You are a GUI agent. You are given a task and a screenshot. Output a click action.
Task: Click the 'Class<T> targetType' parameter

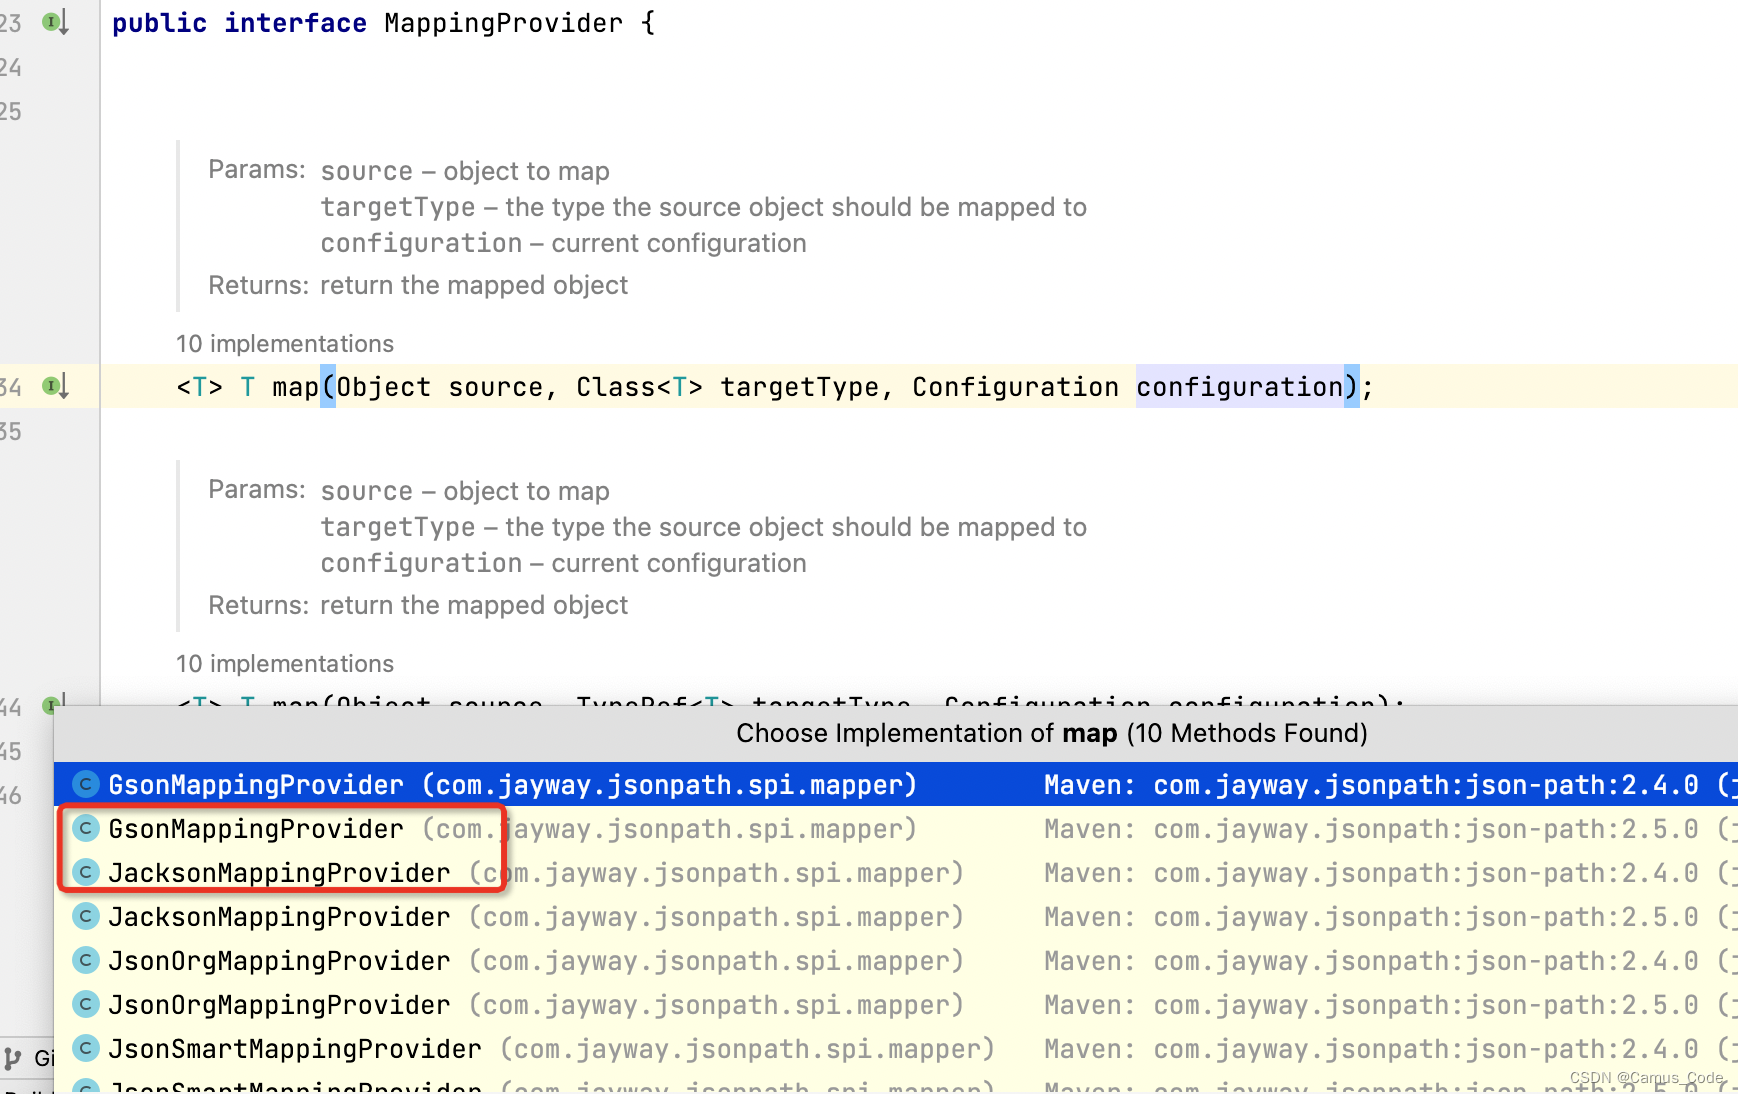pos(727,387)
